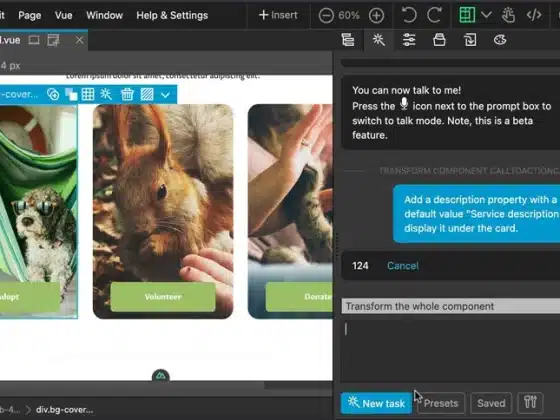Viewport: 560px width, 420px height.
Task: Open the Presets button
Action: pos(441,403)
